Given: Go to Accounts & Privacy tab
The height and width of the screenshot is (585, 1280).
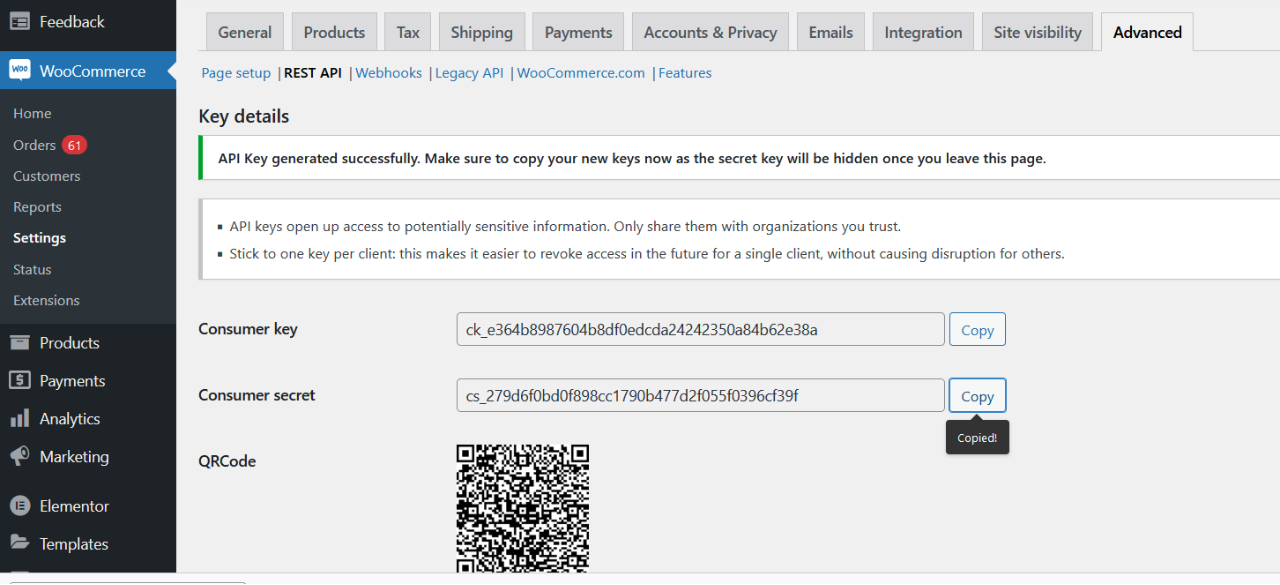Looking at the screenshot, I should pos(710,32).
